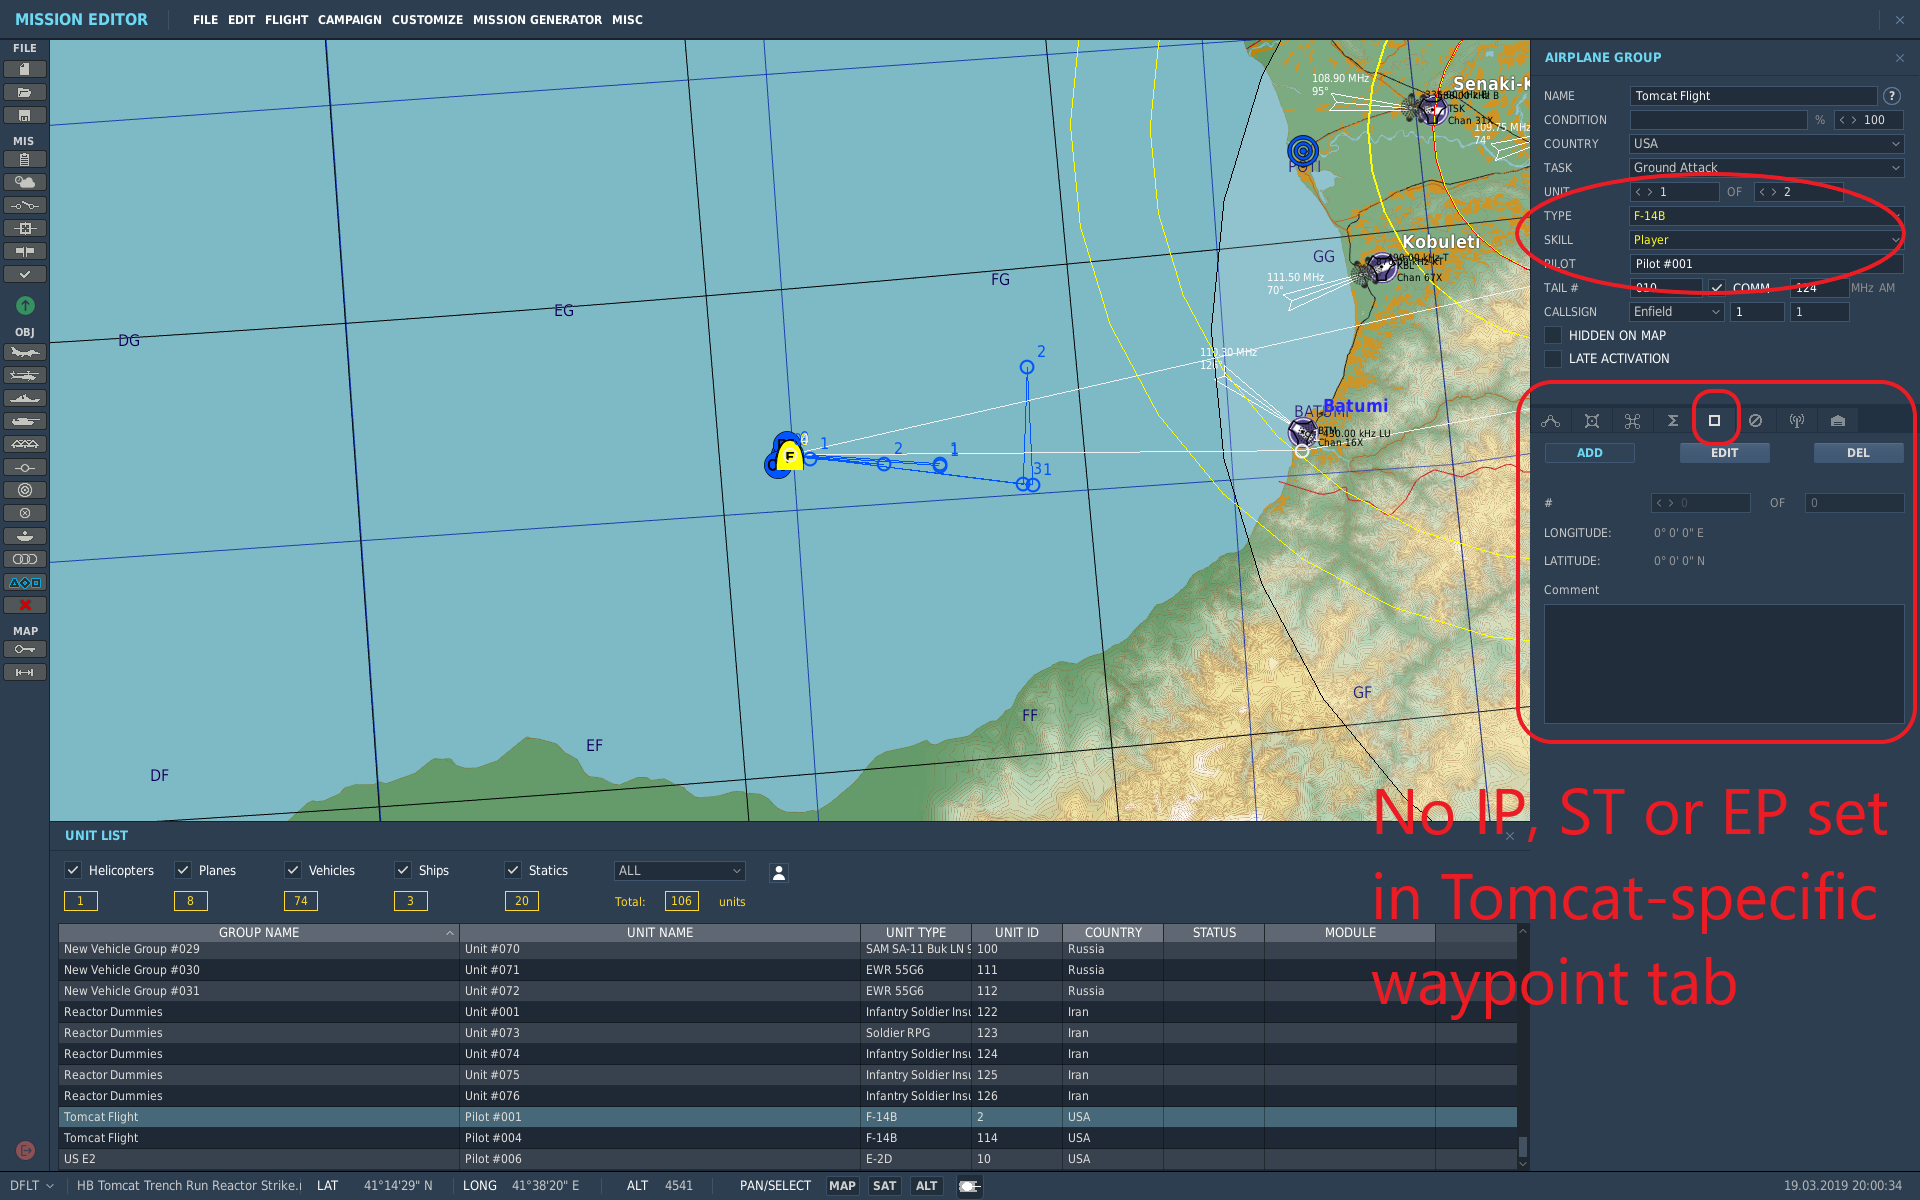Viewport: 1920px width, 1200px height.
Task: Open the triggers icon in MIS section
Action: point(25,205)
